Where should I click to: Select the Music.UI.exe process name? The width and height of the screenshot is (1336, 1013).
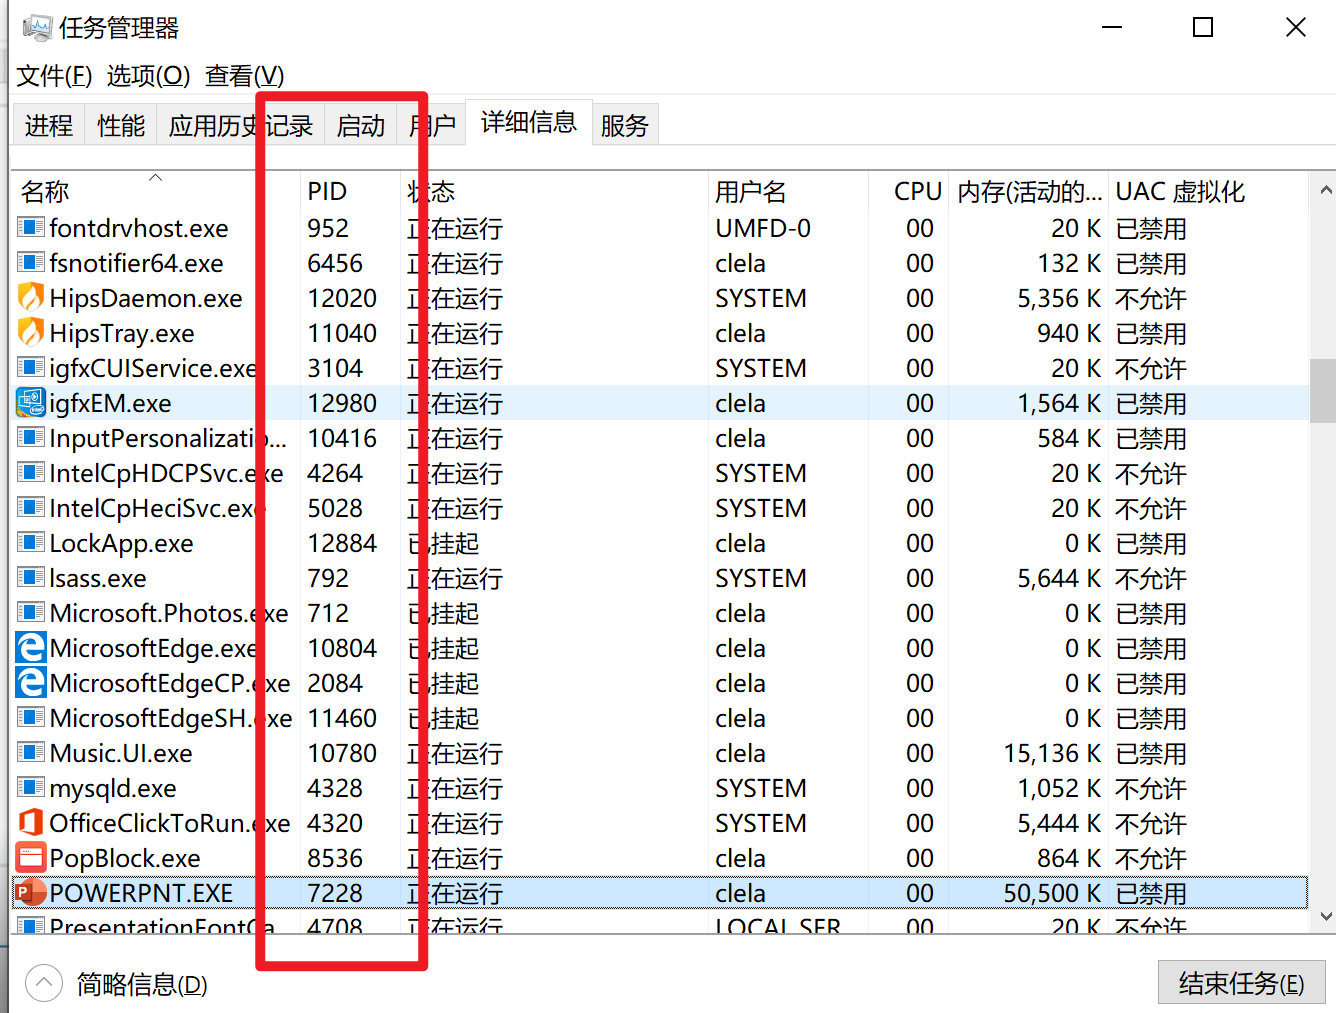[x=121, y=753]
